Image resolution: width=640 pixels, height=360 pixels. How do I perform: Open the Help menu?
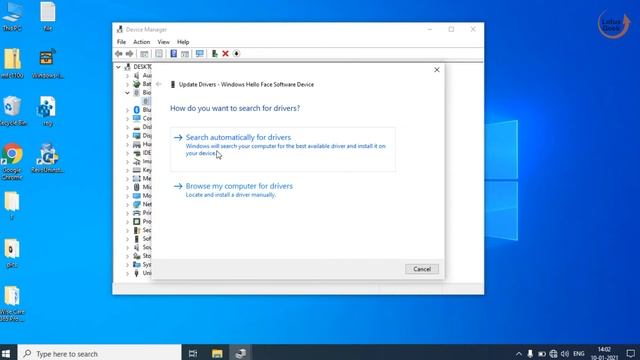point(183,42)
